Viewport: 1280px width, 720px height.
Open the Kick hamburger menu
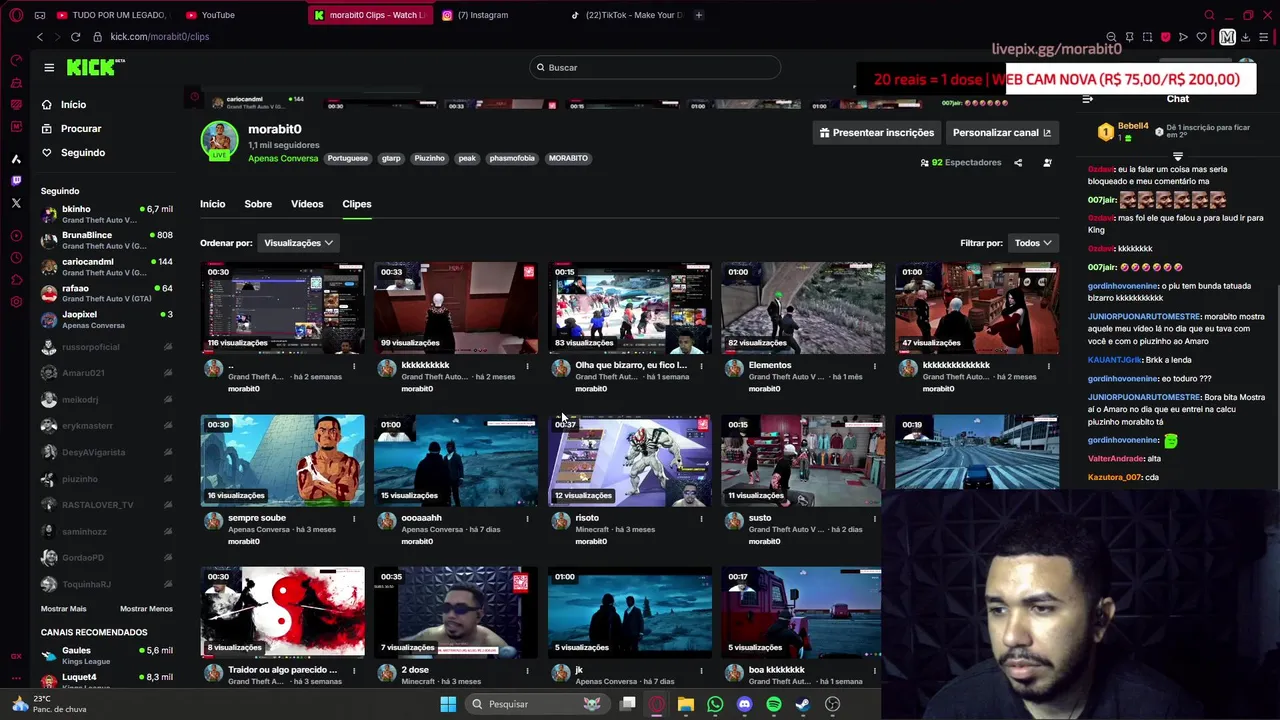pyautogui.click(x=49, y=67)
